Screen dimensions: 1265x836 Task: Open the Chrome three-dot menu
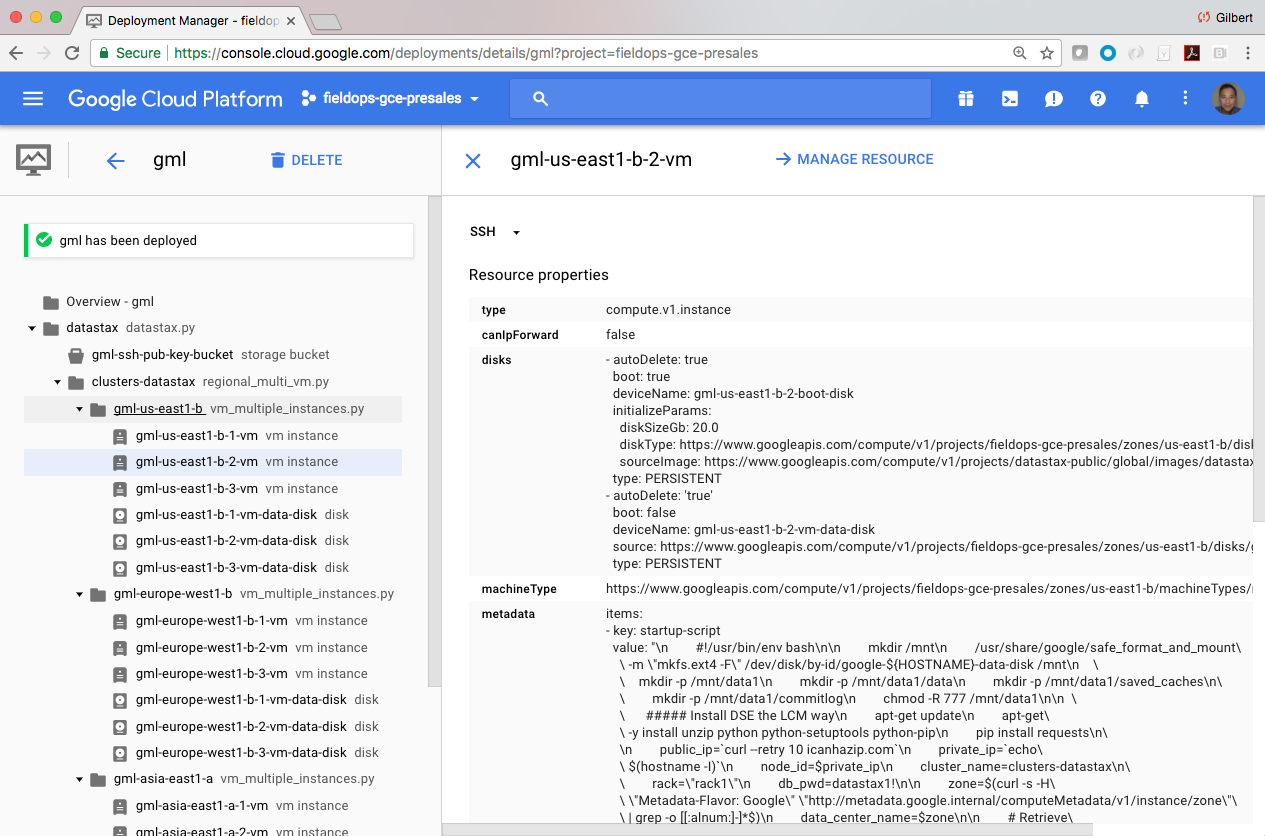[x=1248, y=53]
